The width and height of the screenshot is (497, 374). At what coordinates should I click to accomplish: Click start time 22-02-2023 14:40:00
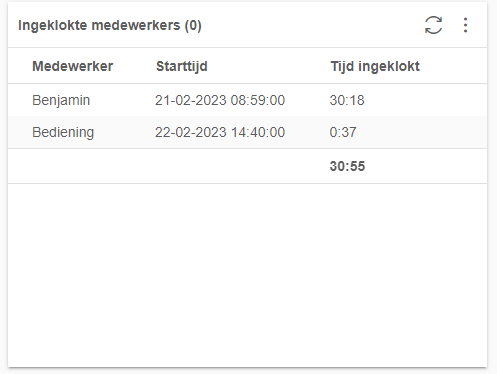click(x=220, y=132)
